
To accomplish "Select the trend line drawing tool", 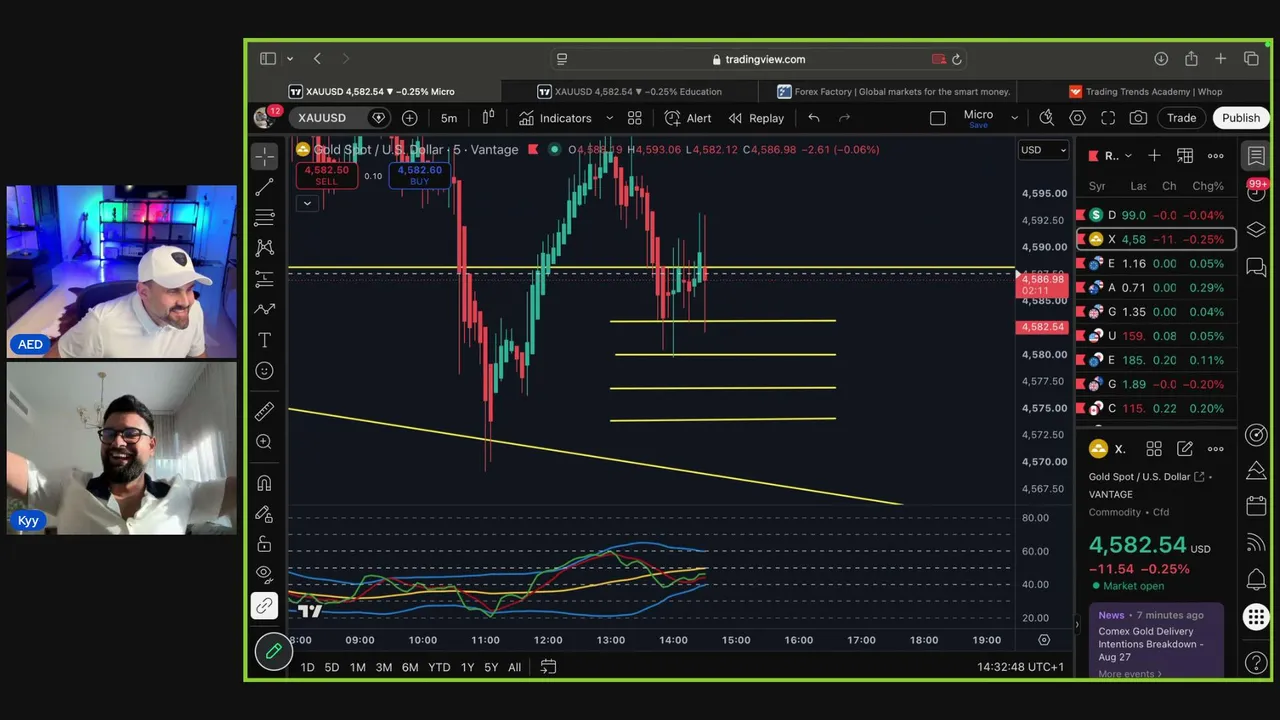I will (x=264, y=187).
